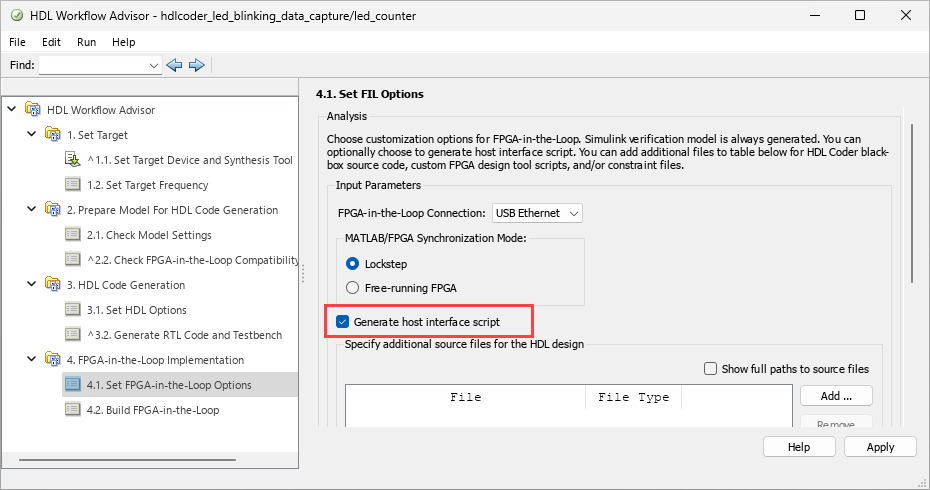Select 1.2. Set Target Frequency
This screenshot has height=490, width=930.
tap(148, 184)
